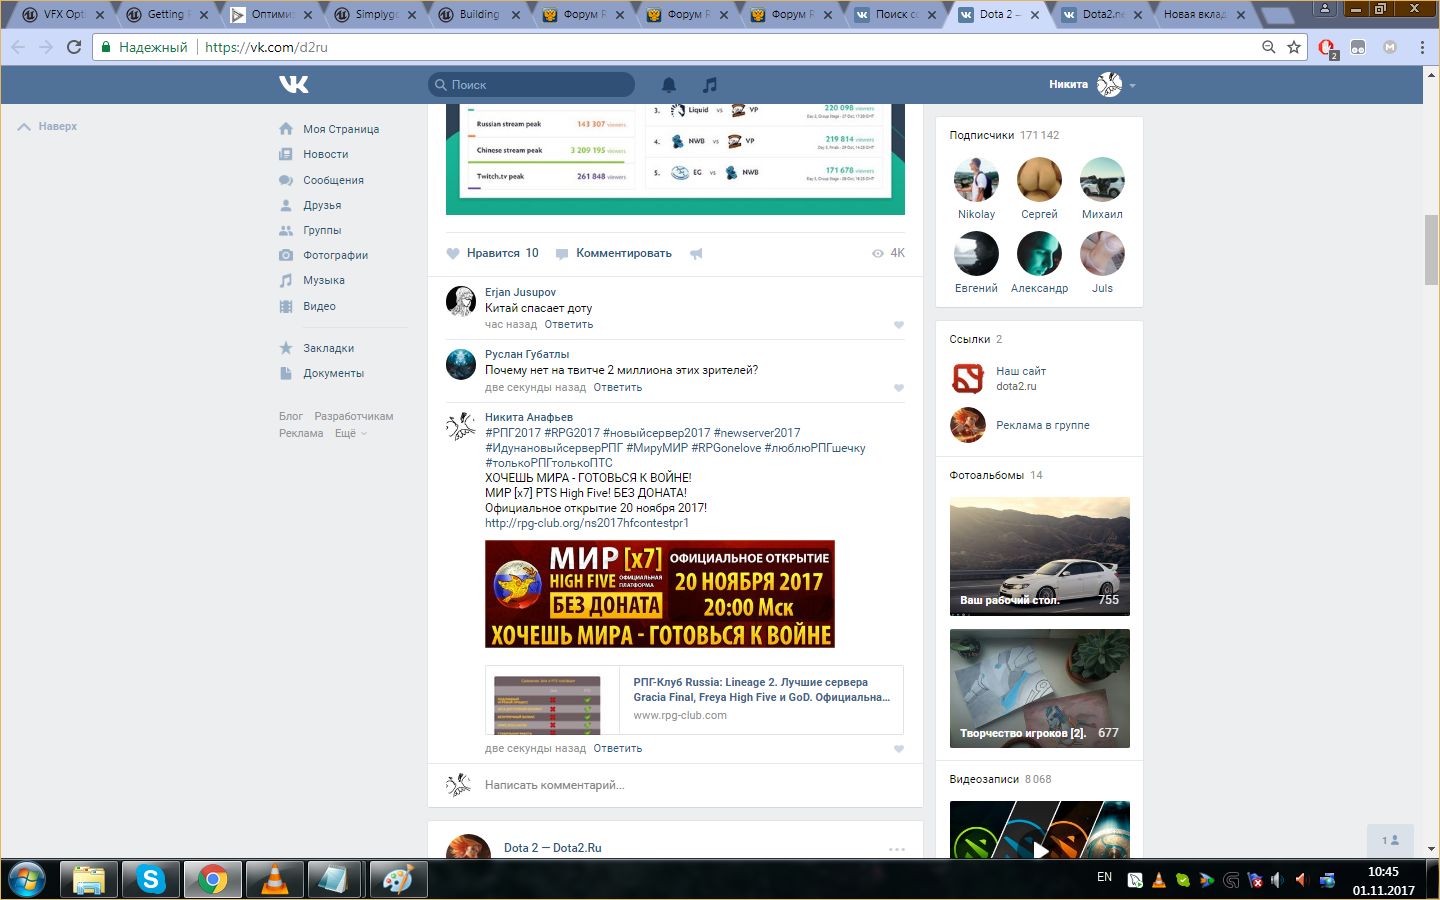Click Комментировать under the post
The width and height of the screenshot is (1440, 900).
(x=614, y=253)
